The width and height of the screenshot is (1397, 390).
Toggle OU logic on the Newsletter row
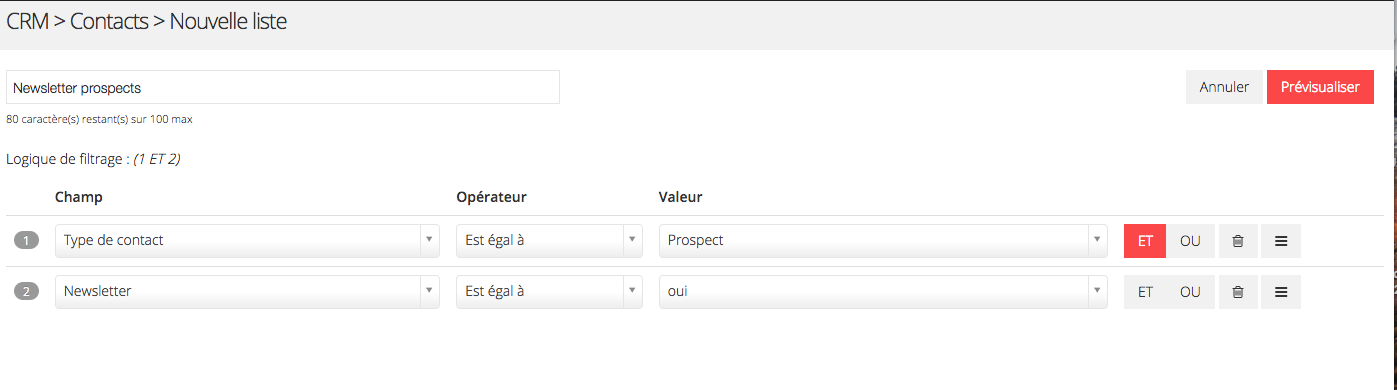(1190, 292)
